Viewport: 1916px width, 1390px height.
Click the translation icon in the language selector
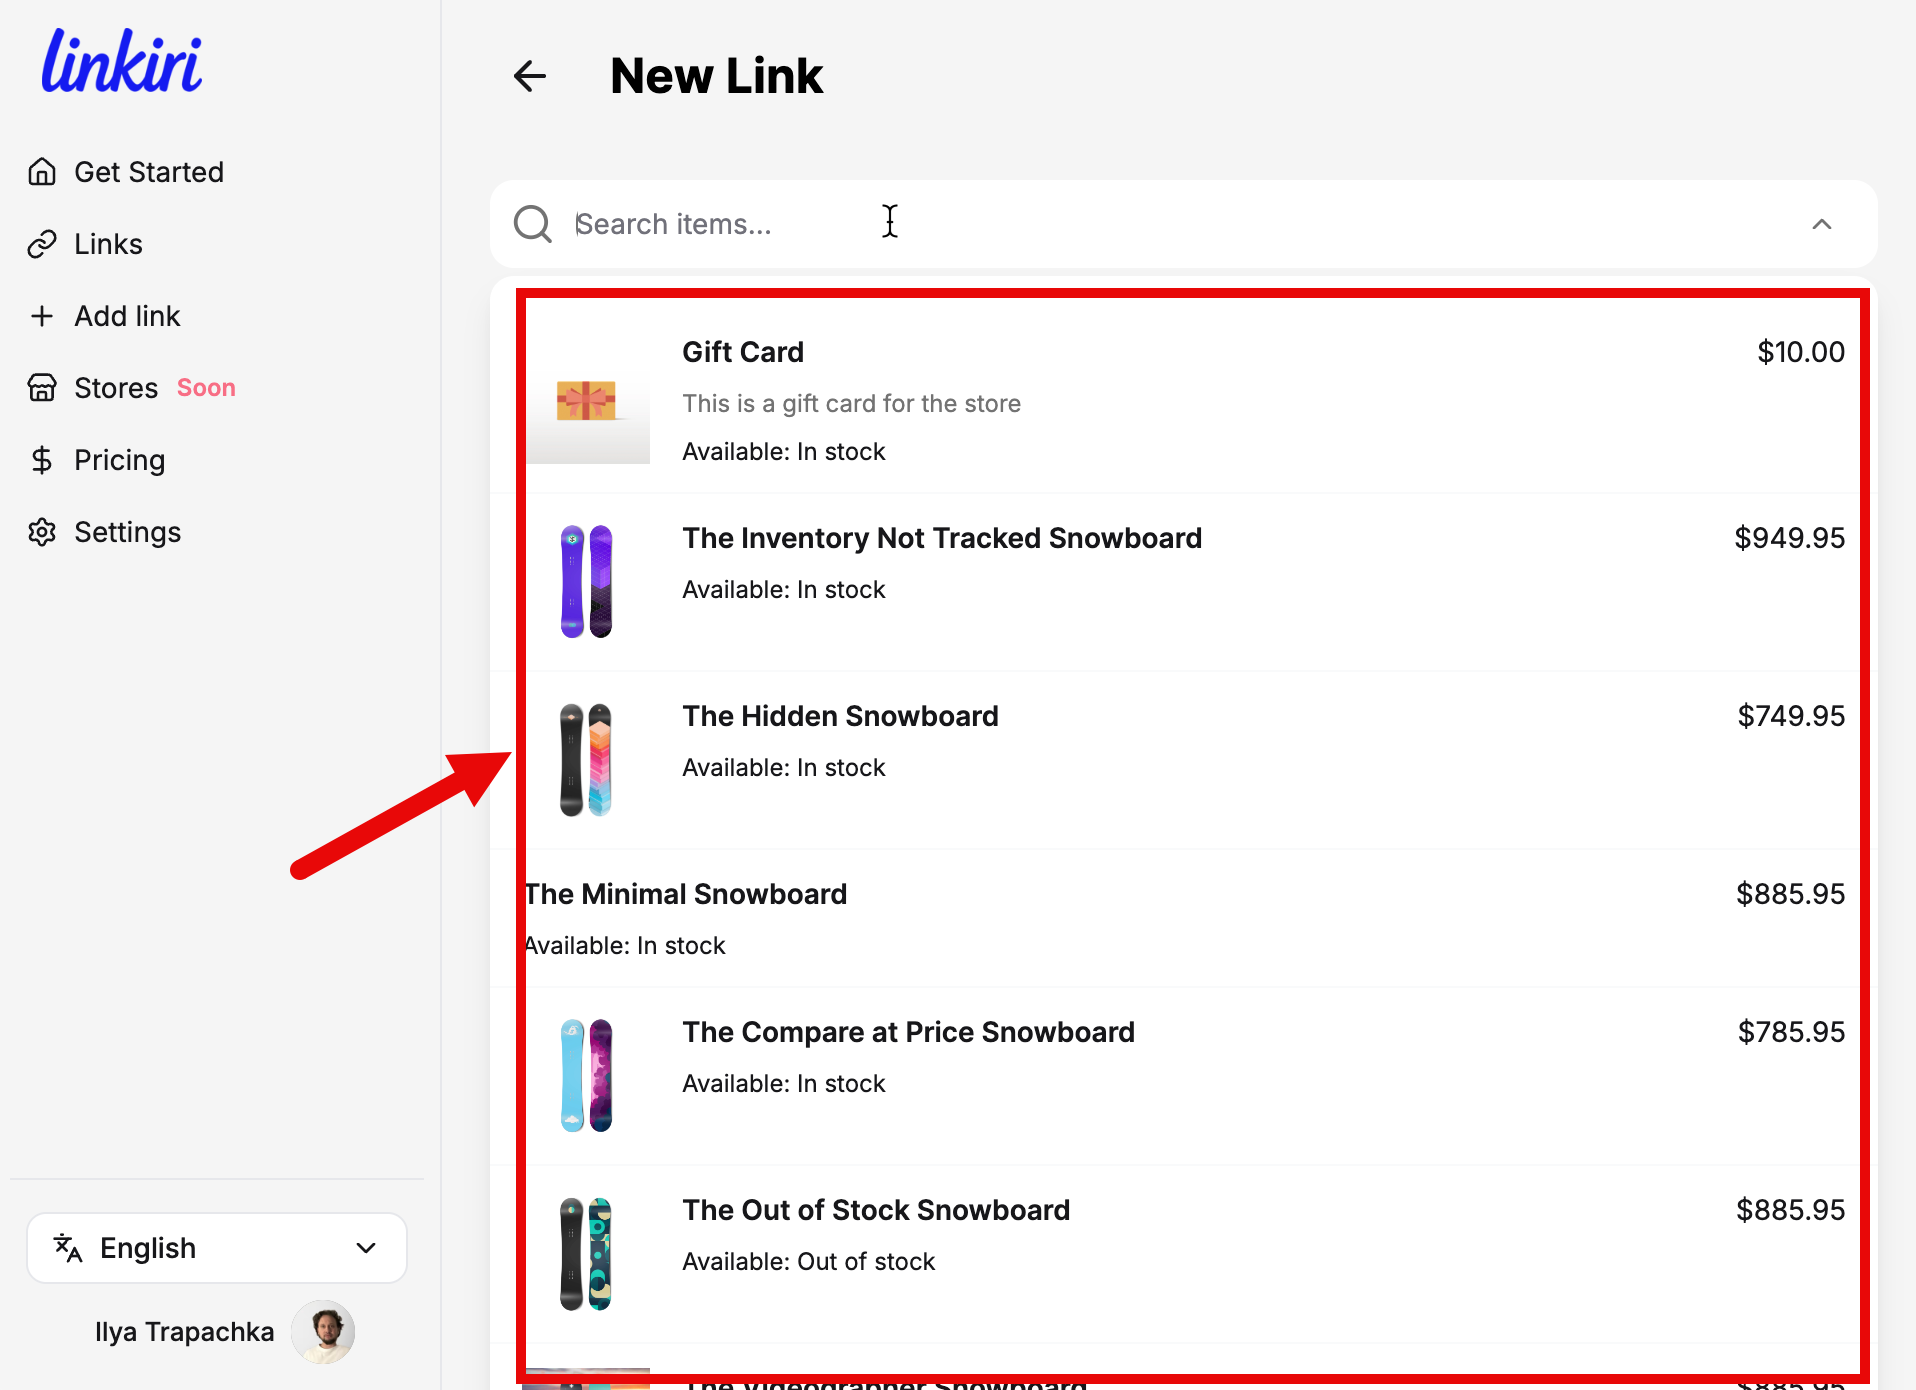[68, 1247]
